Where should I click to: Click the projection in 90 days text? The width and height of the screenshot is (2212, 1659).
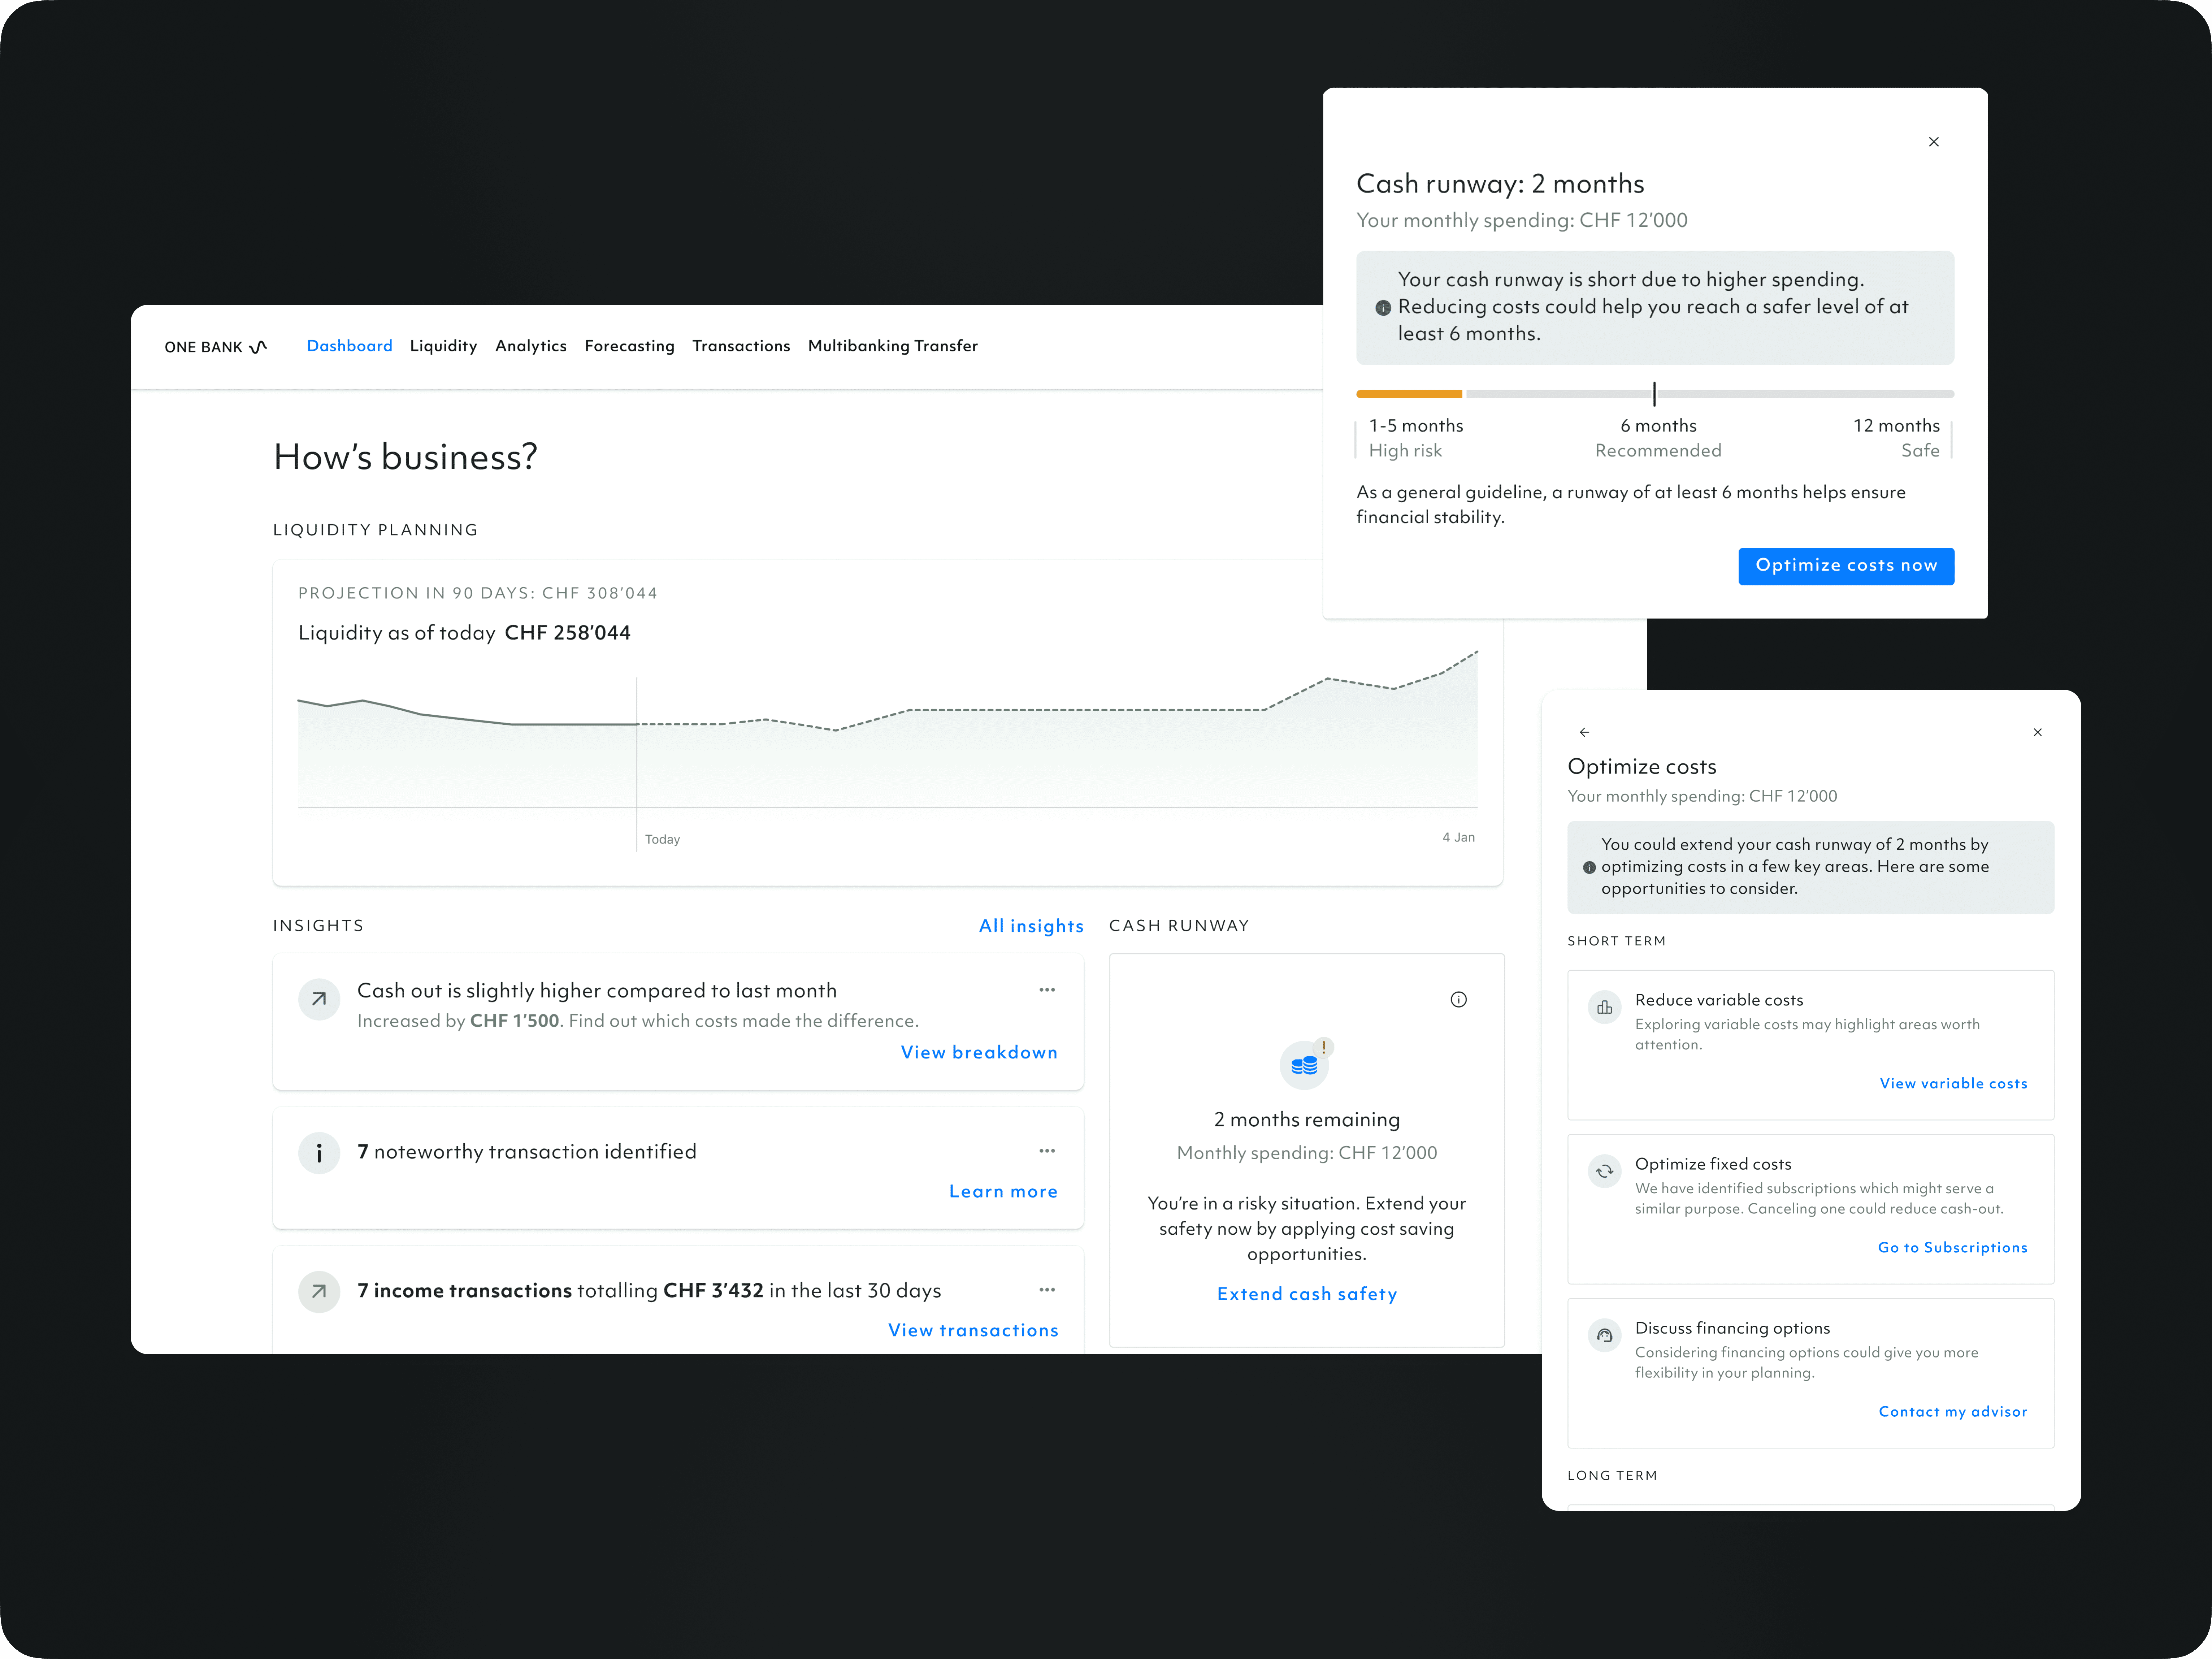coord(478,593)
